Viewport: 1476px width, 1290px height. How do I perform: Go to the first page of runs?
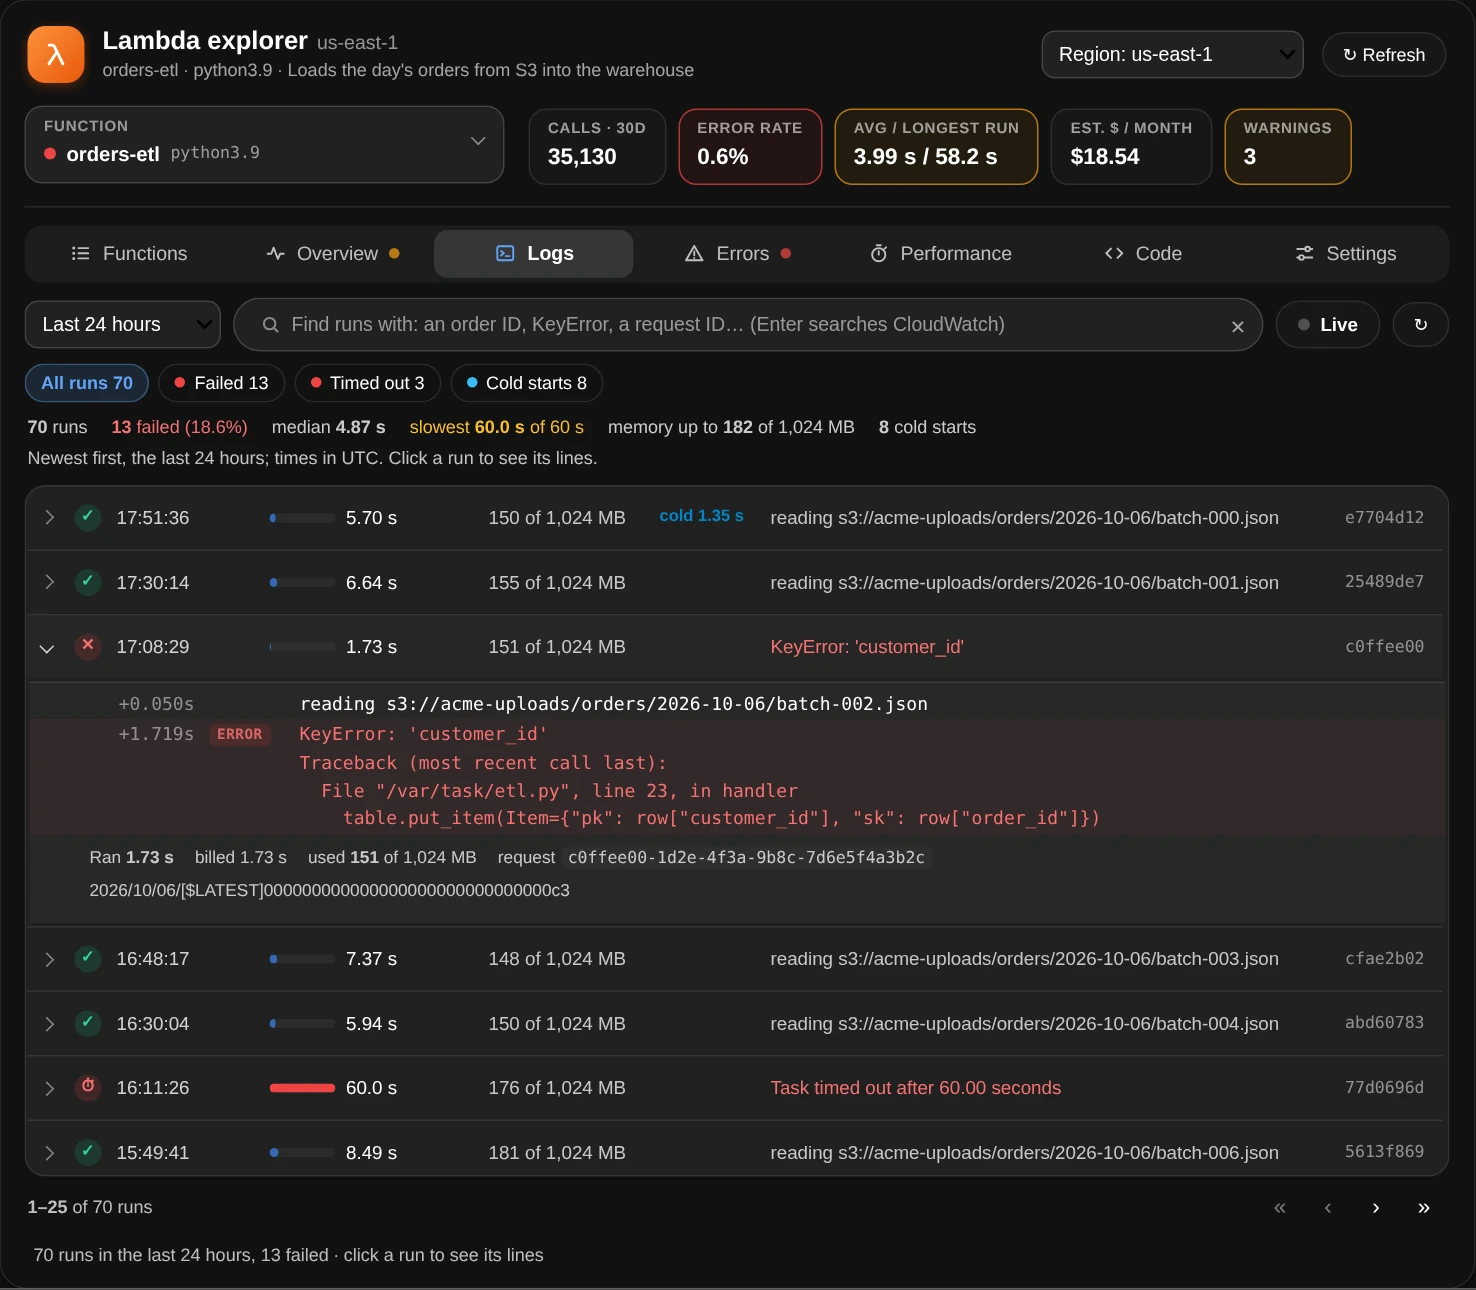tap(1280, 1208)
